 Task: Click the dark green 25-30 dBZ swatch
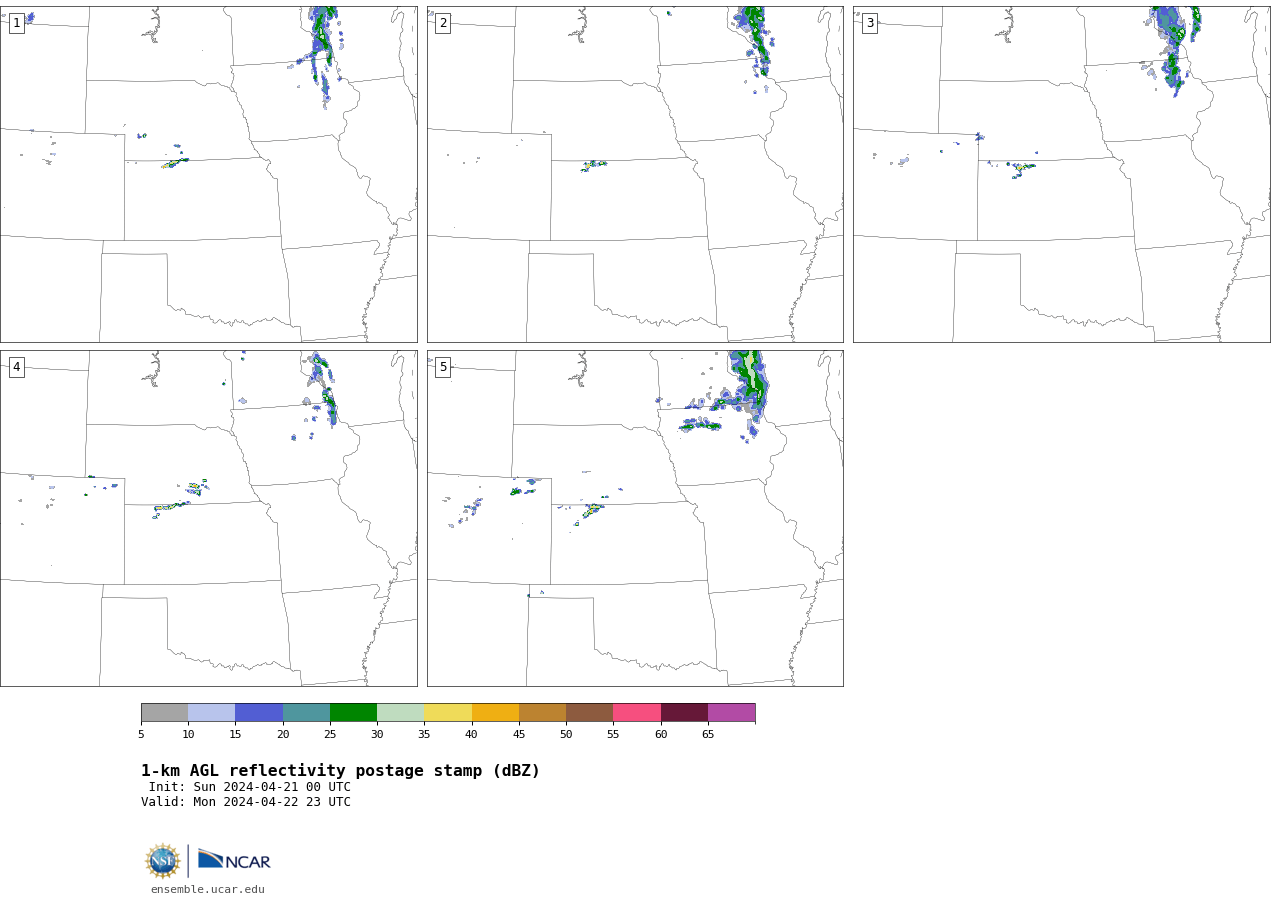[353, 713]
